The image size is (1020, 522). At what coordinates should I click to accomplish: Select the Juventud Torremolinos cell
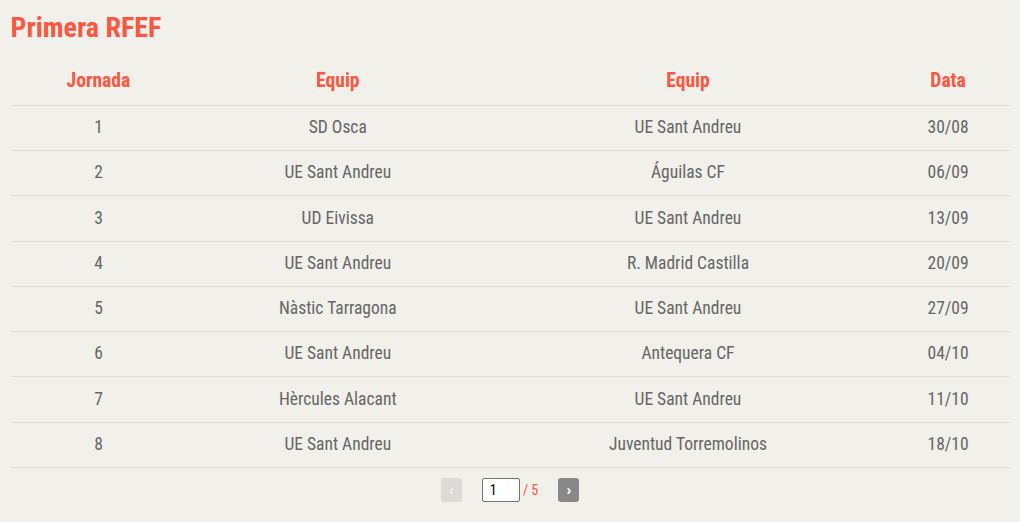pos(688,443)
